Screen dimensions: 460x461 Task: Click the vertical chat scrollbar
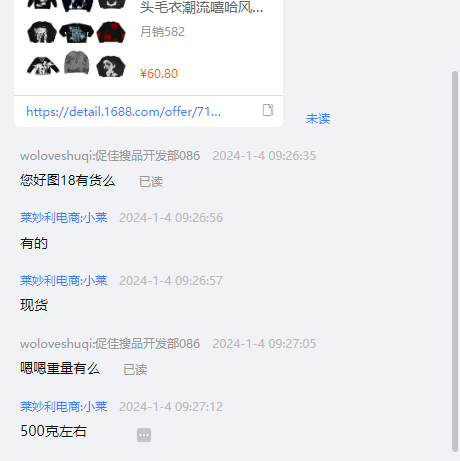455,261
